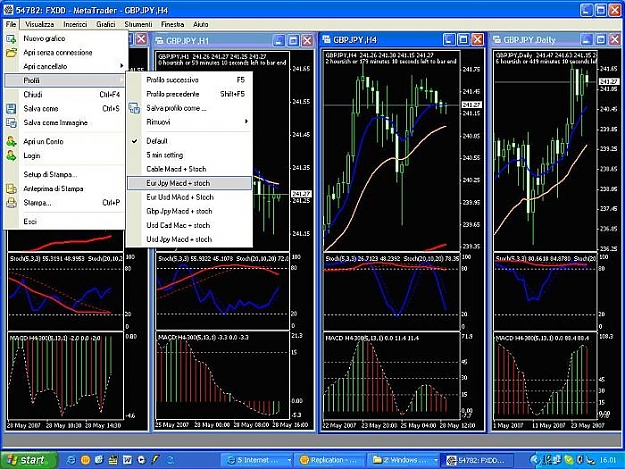Open the Visualizza menu
Viewport: 625px width, 469px height.
tap(39, 24)
